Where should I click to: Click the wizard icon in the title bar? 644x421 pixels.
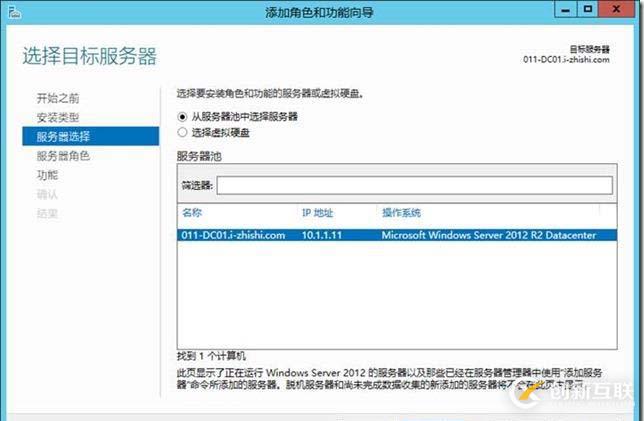(14, 12)
